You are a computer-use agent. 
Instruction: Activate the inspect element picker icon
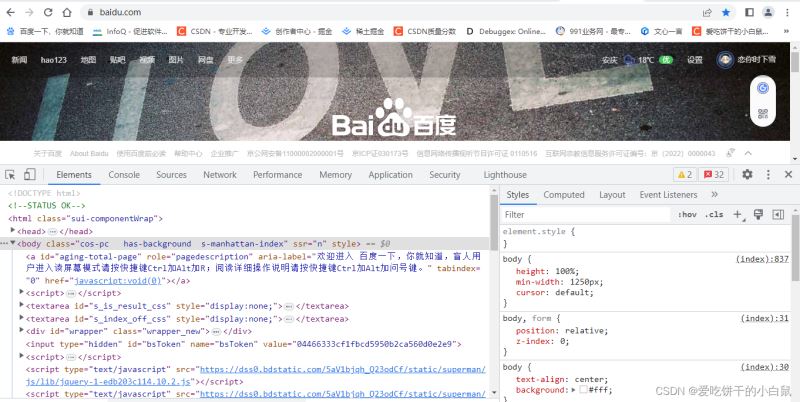10,174
